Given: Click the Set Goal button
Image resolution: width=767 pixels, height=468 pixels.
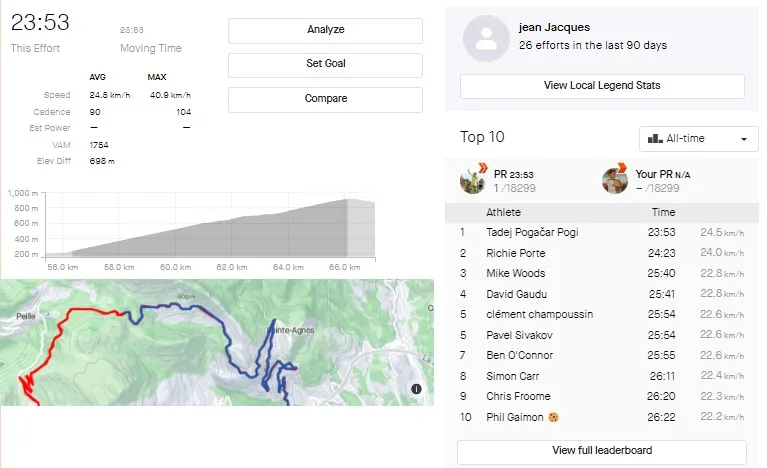Looking at the screenshot, I should click(x=325, y=65).
